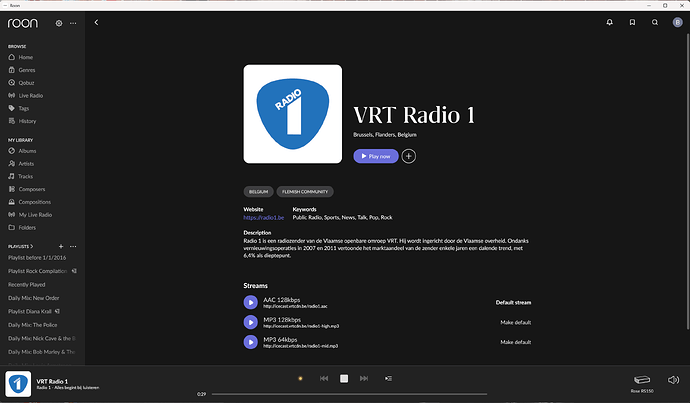Viewport: 690px width, 403px height.
Task: Open Roon settings gear icon
Action: tap(59, 23)
